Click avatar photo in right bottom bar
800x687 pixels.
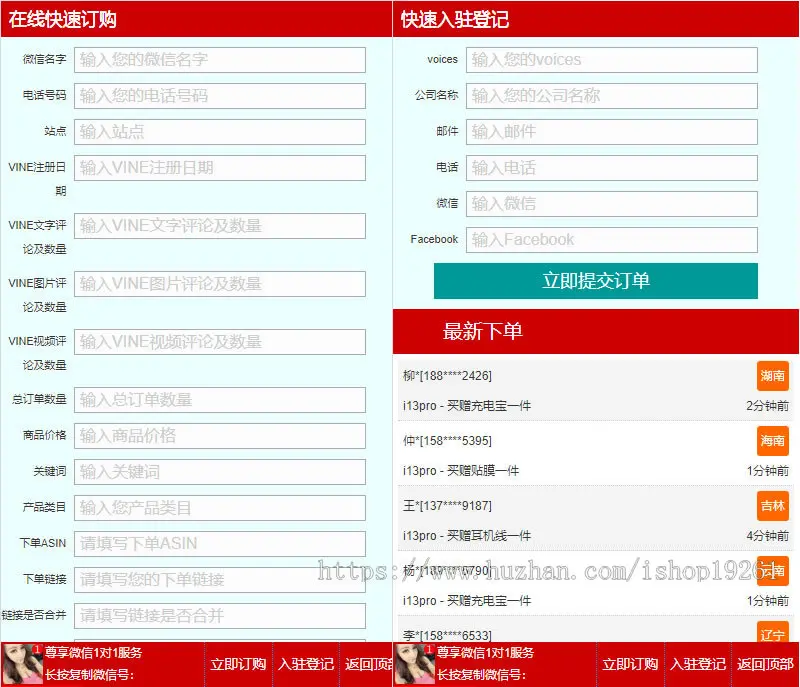pyautogui.click(x=414, y=664)
